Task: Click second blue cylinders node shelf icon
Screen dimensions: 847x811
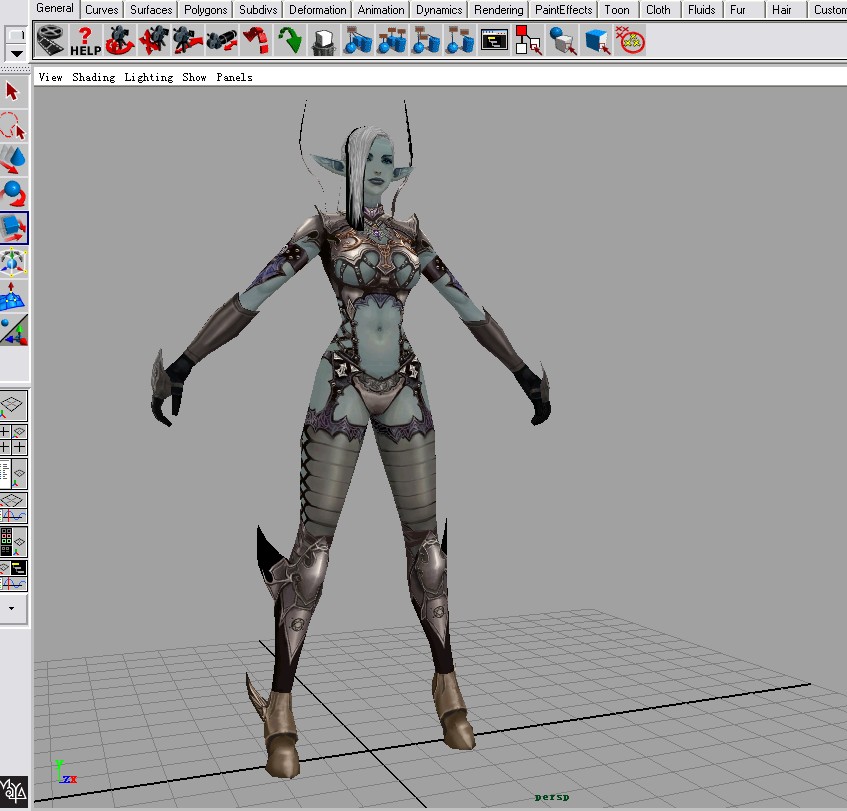Action: click(x=392, y=41)
